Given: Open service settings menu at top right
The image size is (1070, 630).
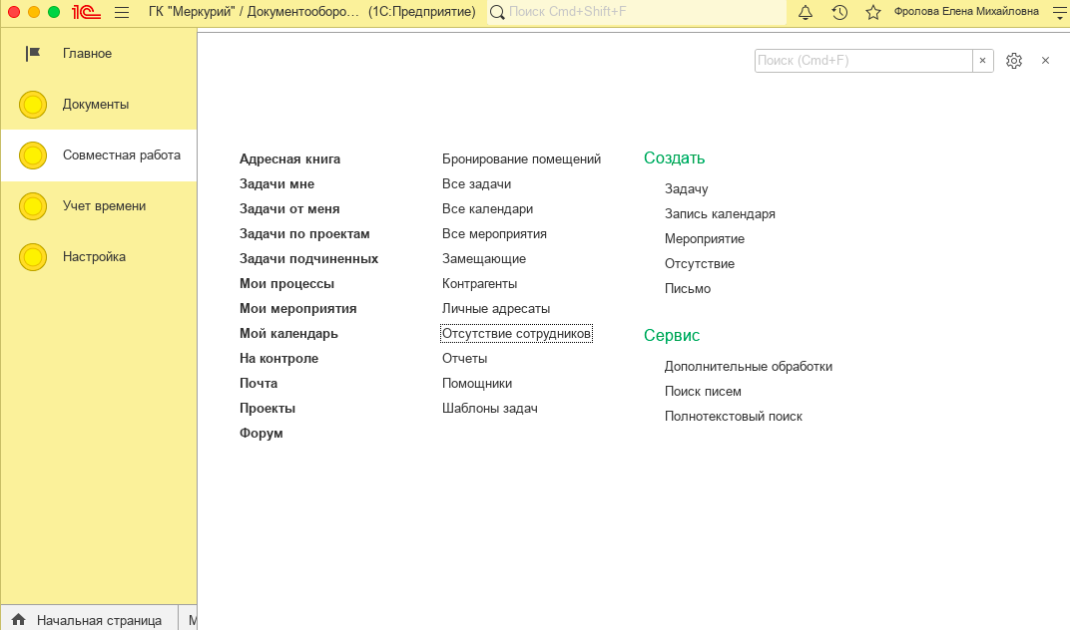Looking at the screenshot, I should (1059, 12).
